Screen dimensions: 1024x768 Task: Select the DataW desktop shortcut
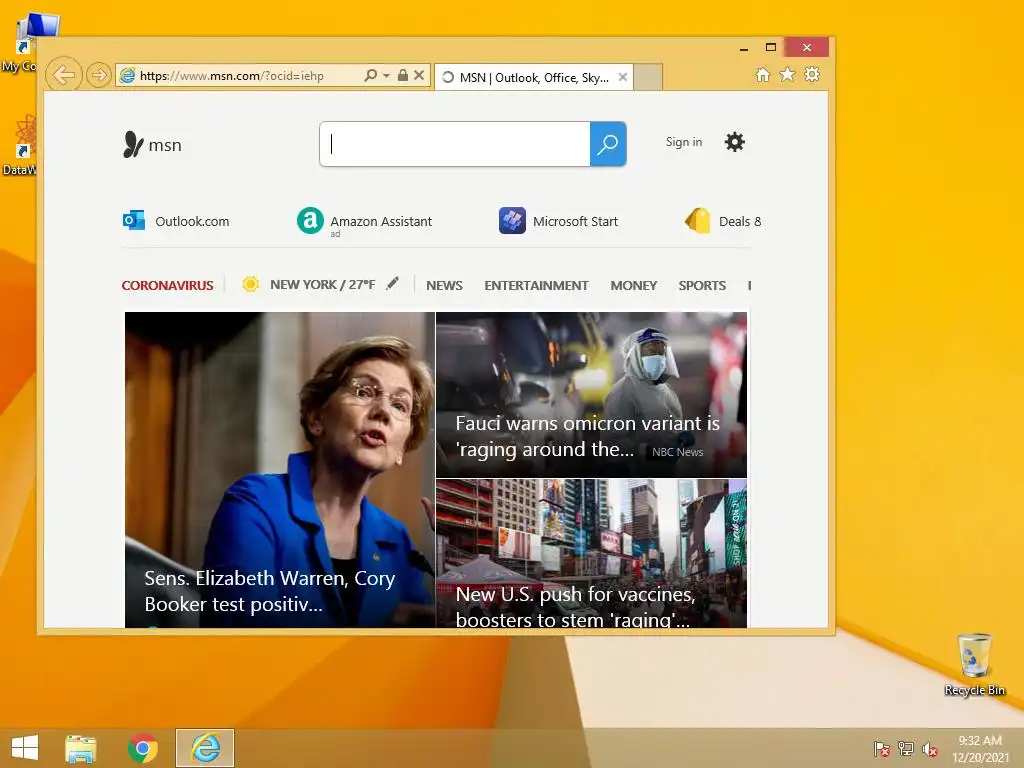(18, 144)
